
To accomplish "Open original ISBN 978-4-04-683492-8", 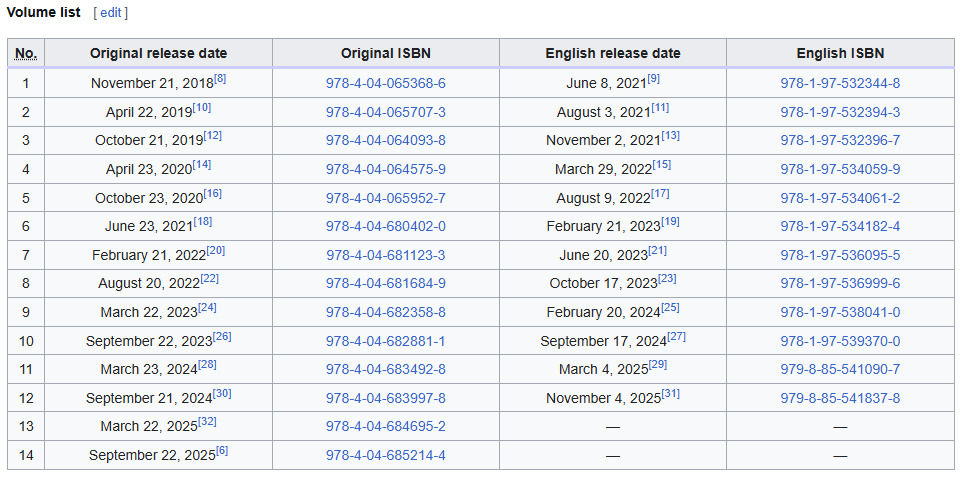I will tap(386, 369).
